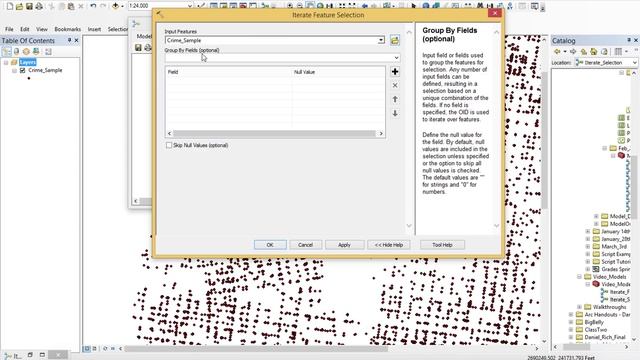Click the Options icon in Table Of Contents toolbar
Viewport: 640px width, 360px height.
click(48, 51)
